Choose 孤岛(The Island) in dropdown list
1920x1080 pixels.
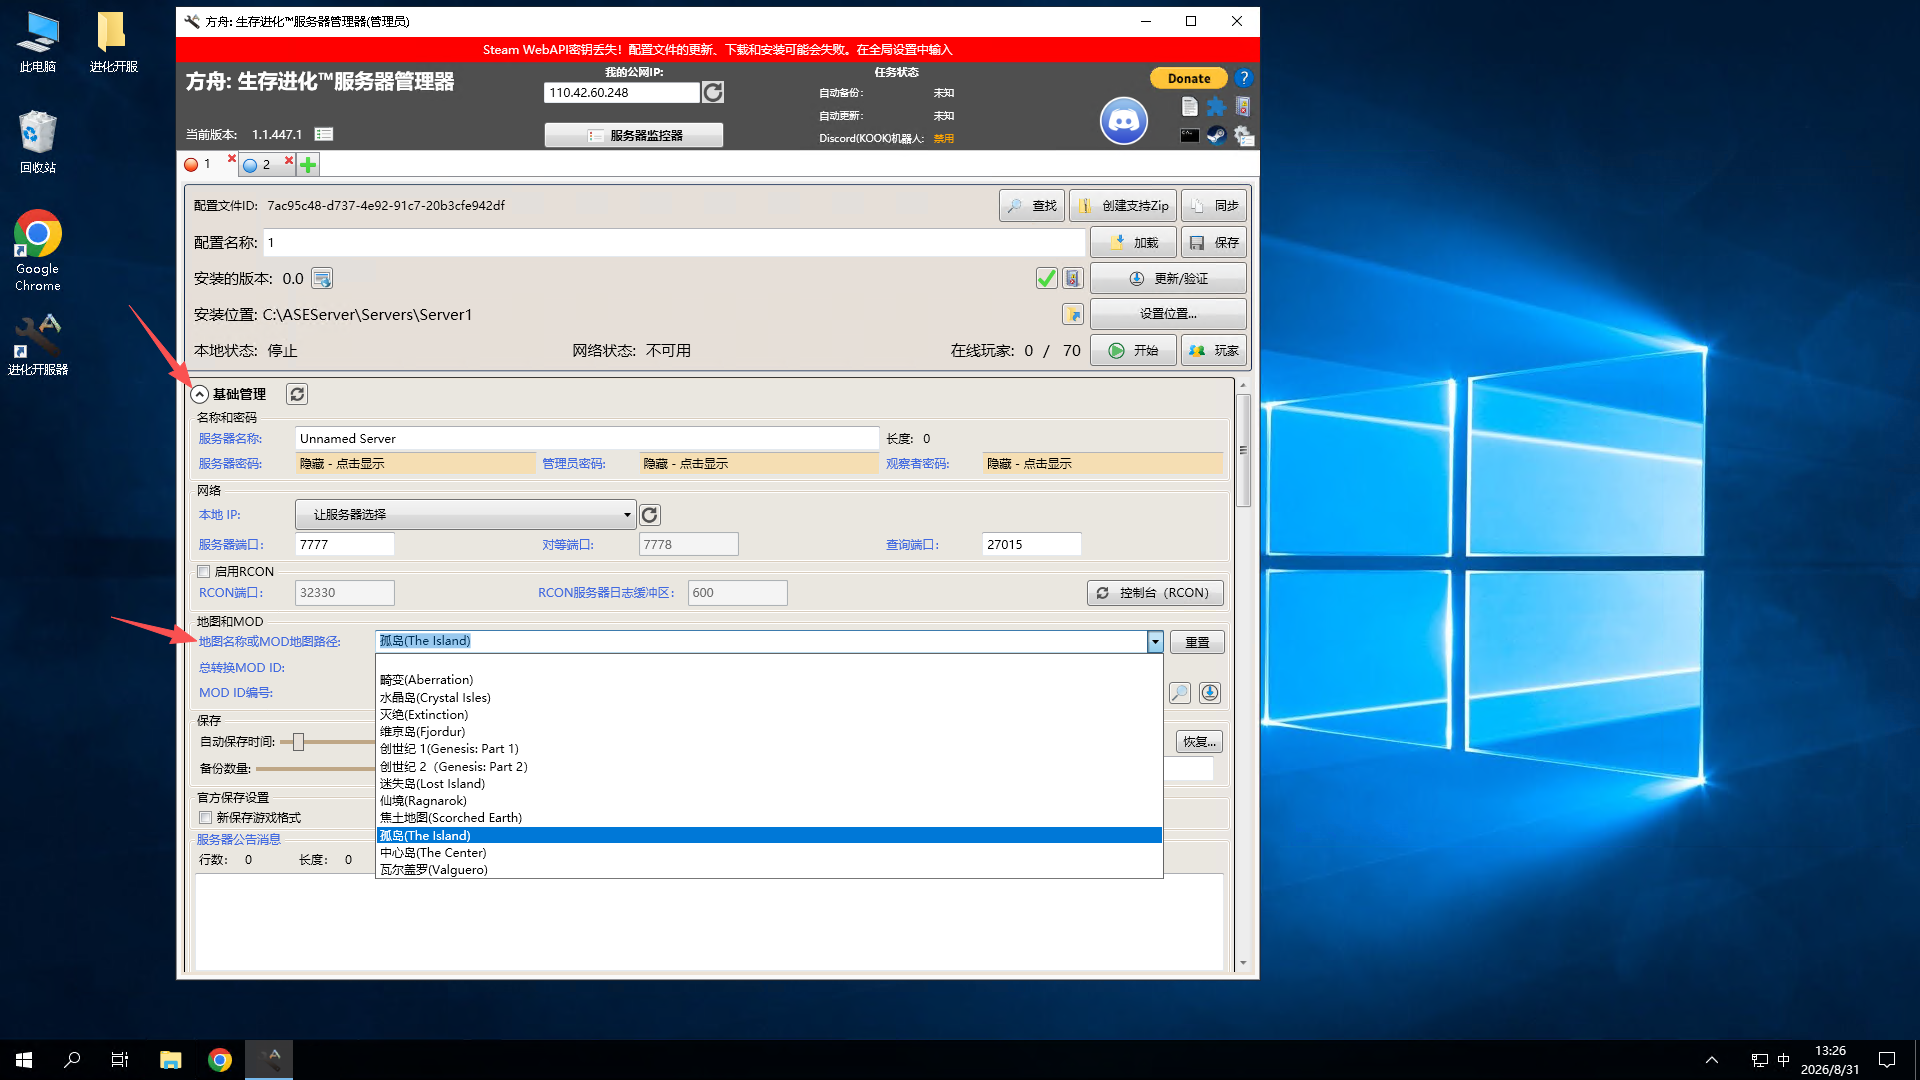pos(768,835)
